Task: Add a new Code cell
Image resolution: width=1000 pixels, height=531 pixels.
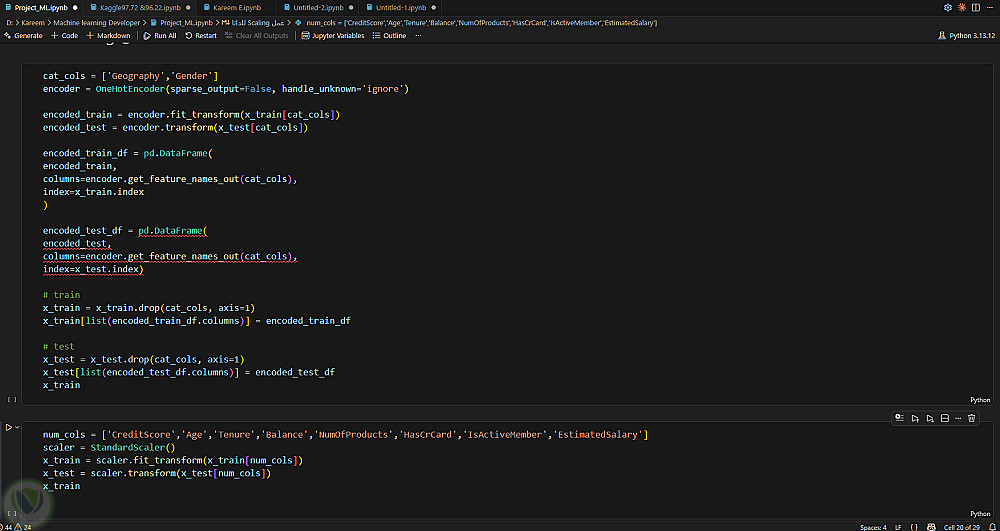Action: pyautogui.click(x=64, y=36)
